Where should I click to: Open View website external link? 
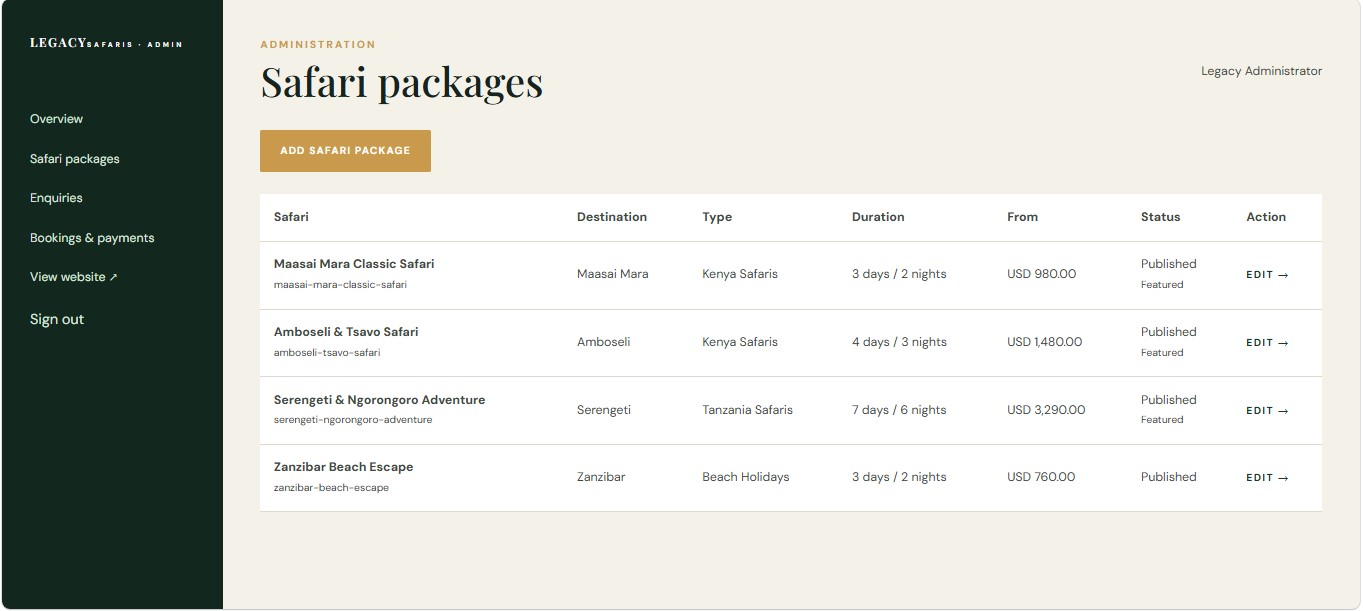[74, 277]
